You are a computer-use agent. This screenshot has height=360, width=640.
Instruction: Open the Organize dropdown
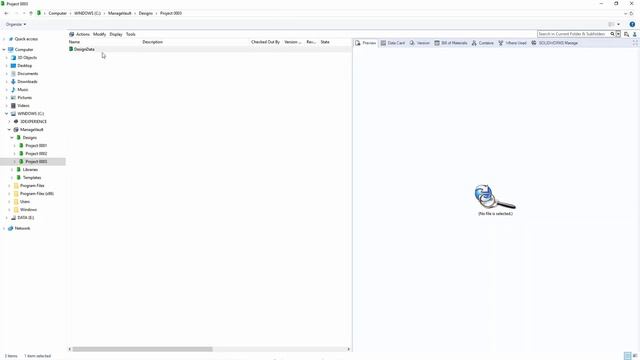[16, 24]
